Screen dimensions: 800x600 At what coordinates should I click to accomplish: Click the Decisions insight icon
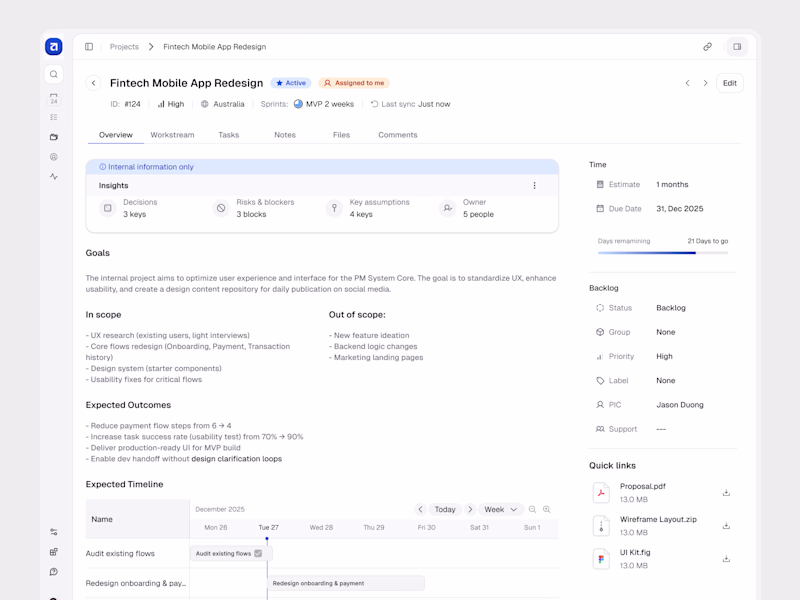pyautogui.click(x=108, y=208)
